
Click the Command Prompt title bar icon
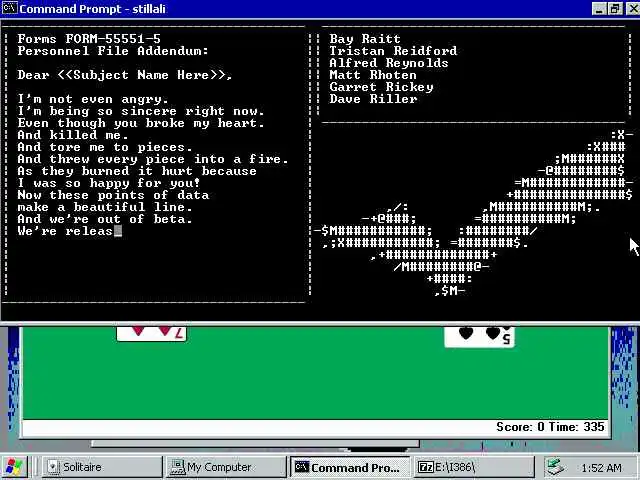[x=9, y=8]
